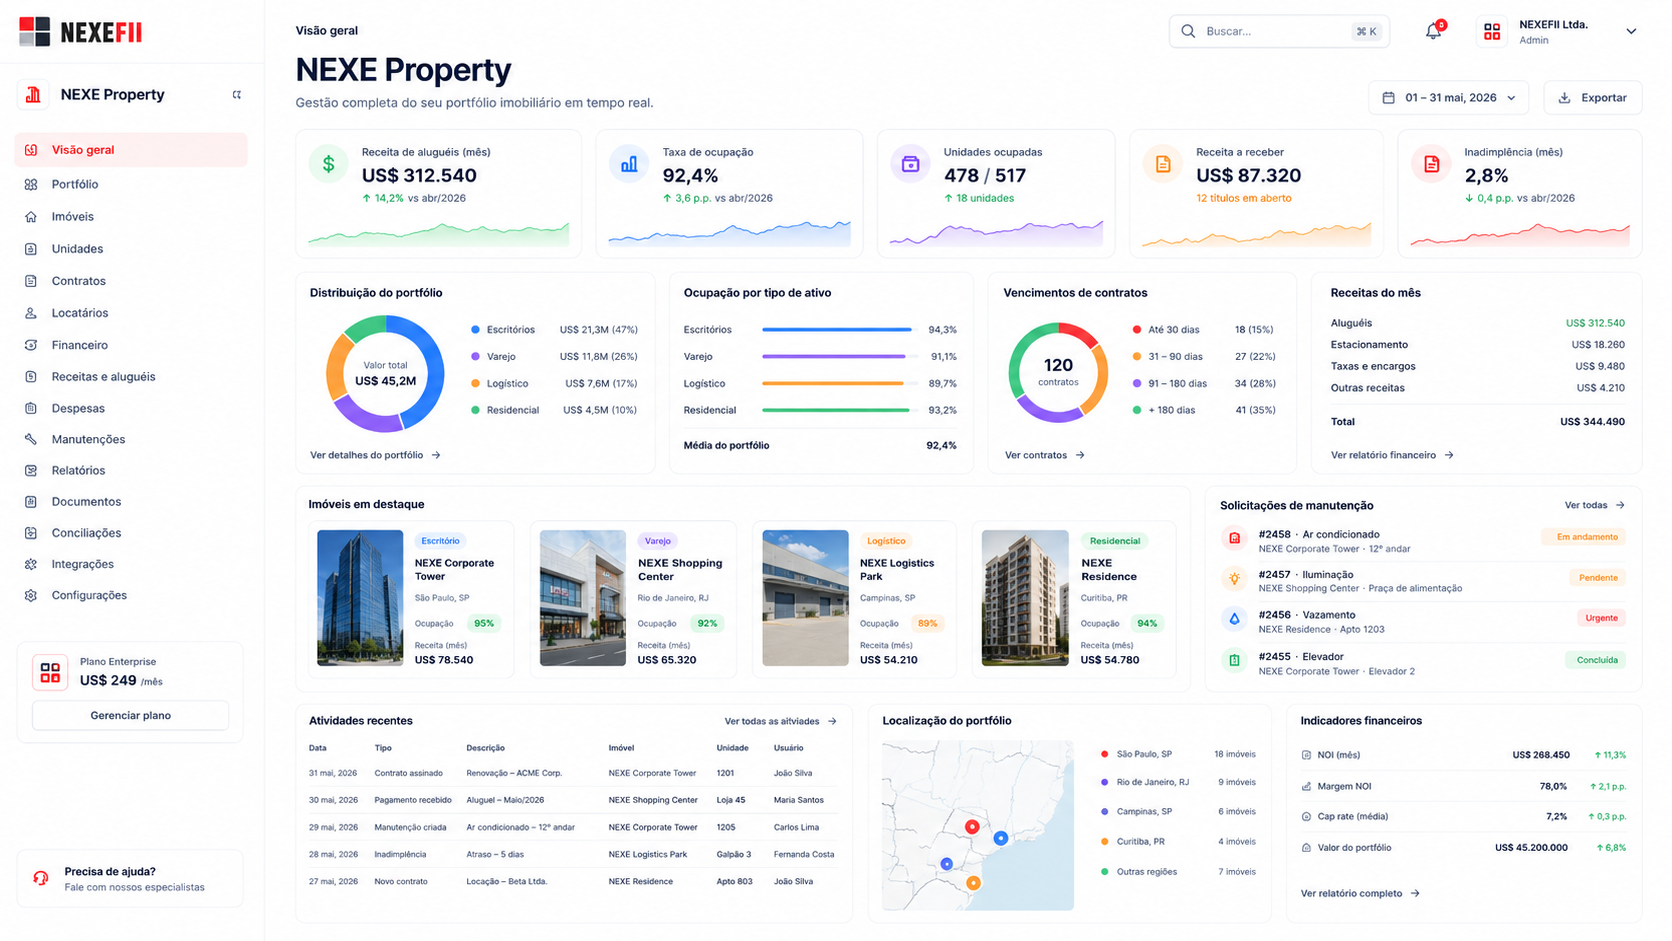Screen dimensions: 1672x941
Task: Click the notification bell icon
Action: [x=1433, y=31]
